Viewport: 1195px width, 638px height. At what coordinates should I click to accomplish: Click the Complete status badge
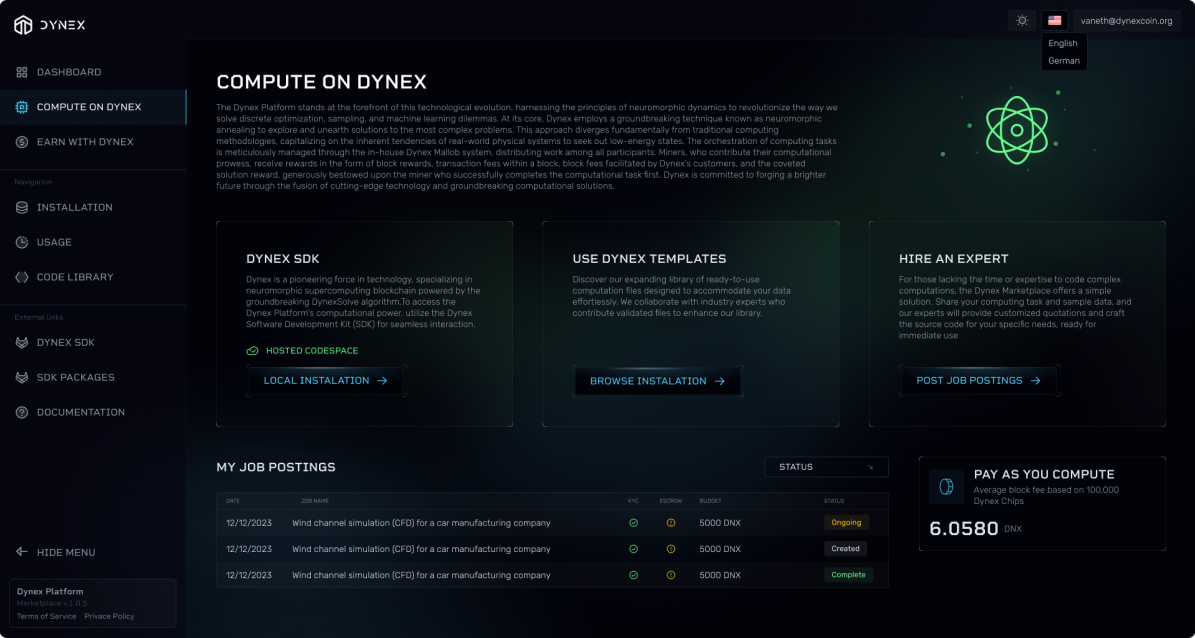[848, 575]
